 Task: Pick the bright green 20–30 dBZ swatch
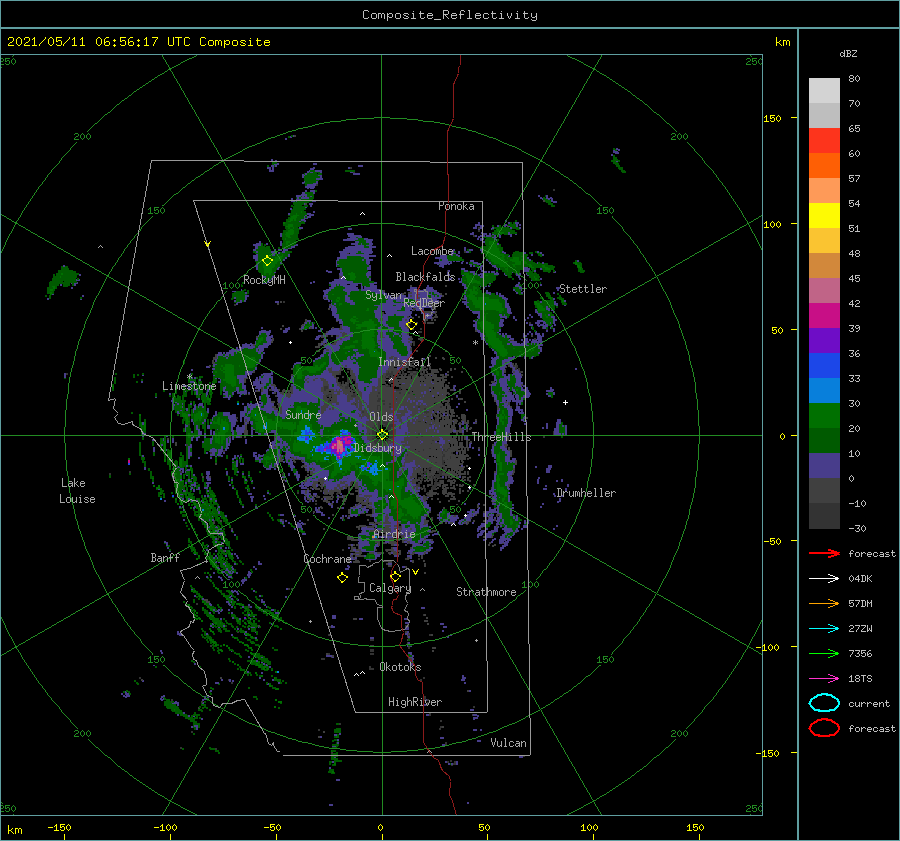click(824, 415)
